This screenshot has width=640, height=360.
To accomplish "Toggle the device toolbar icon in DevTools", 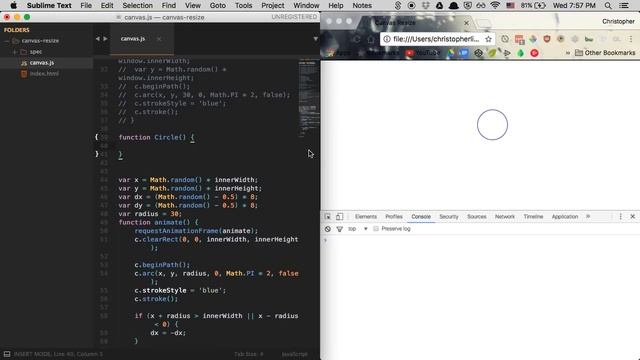I will pos(340,217).
